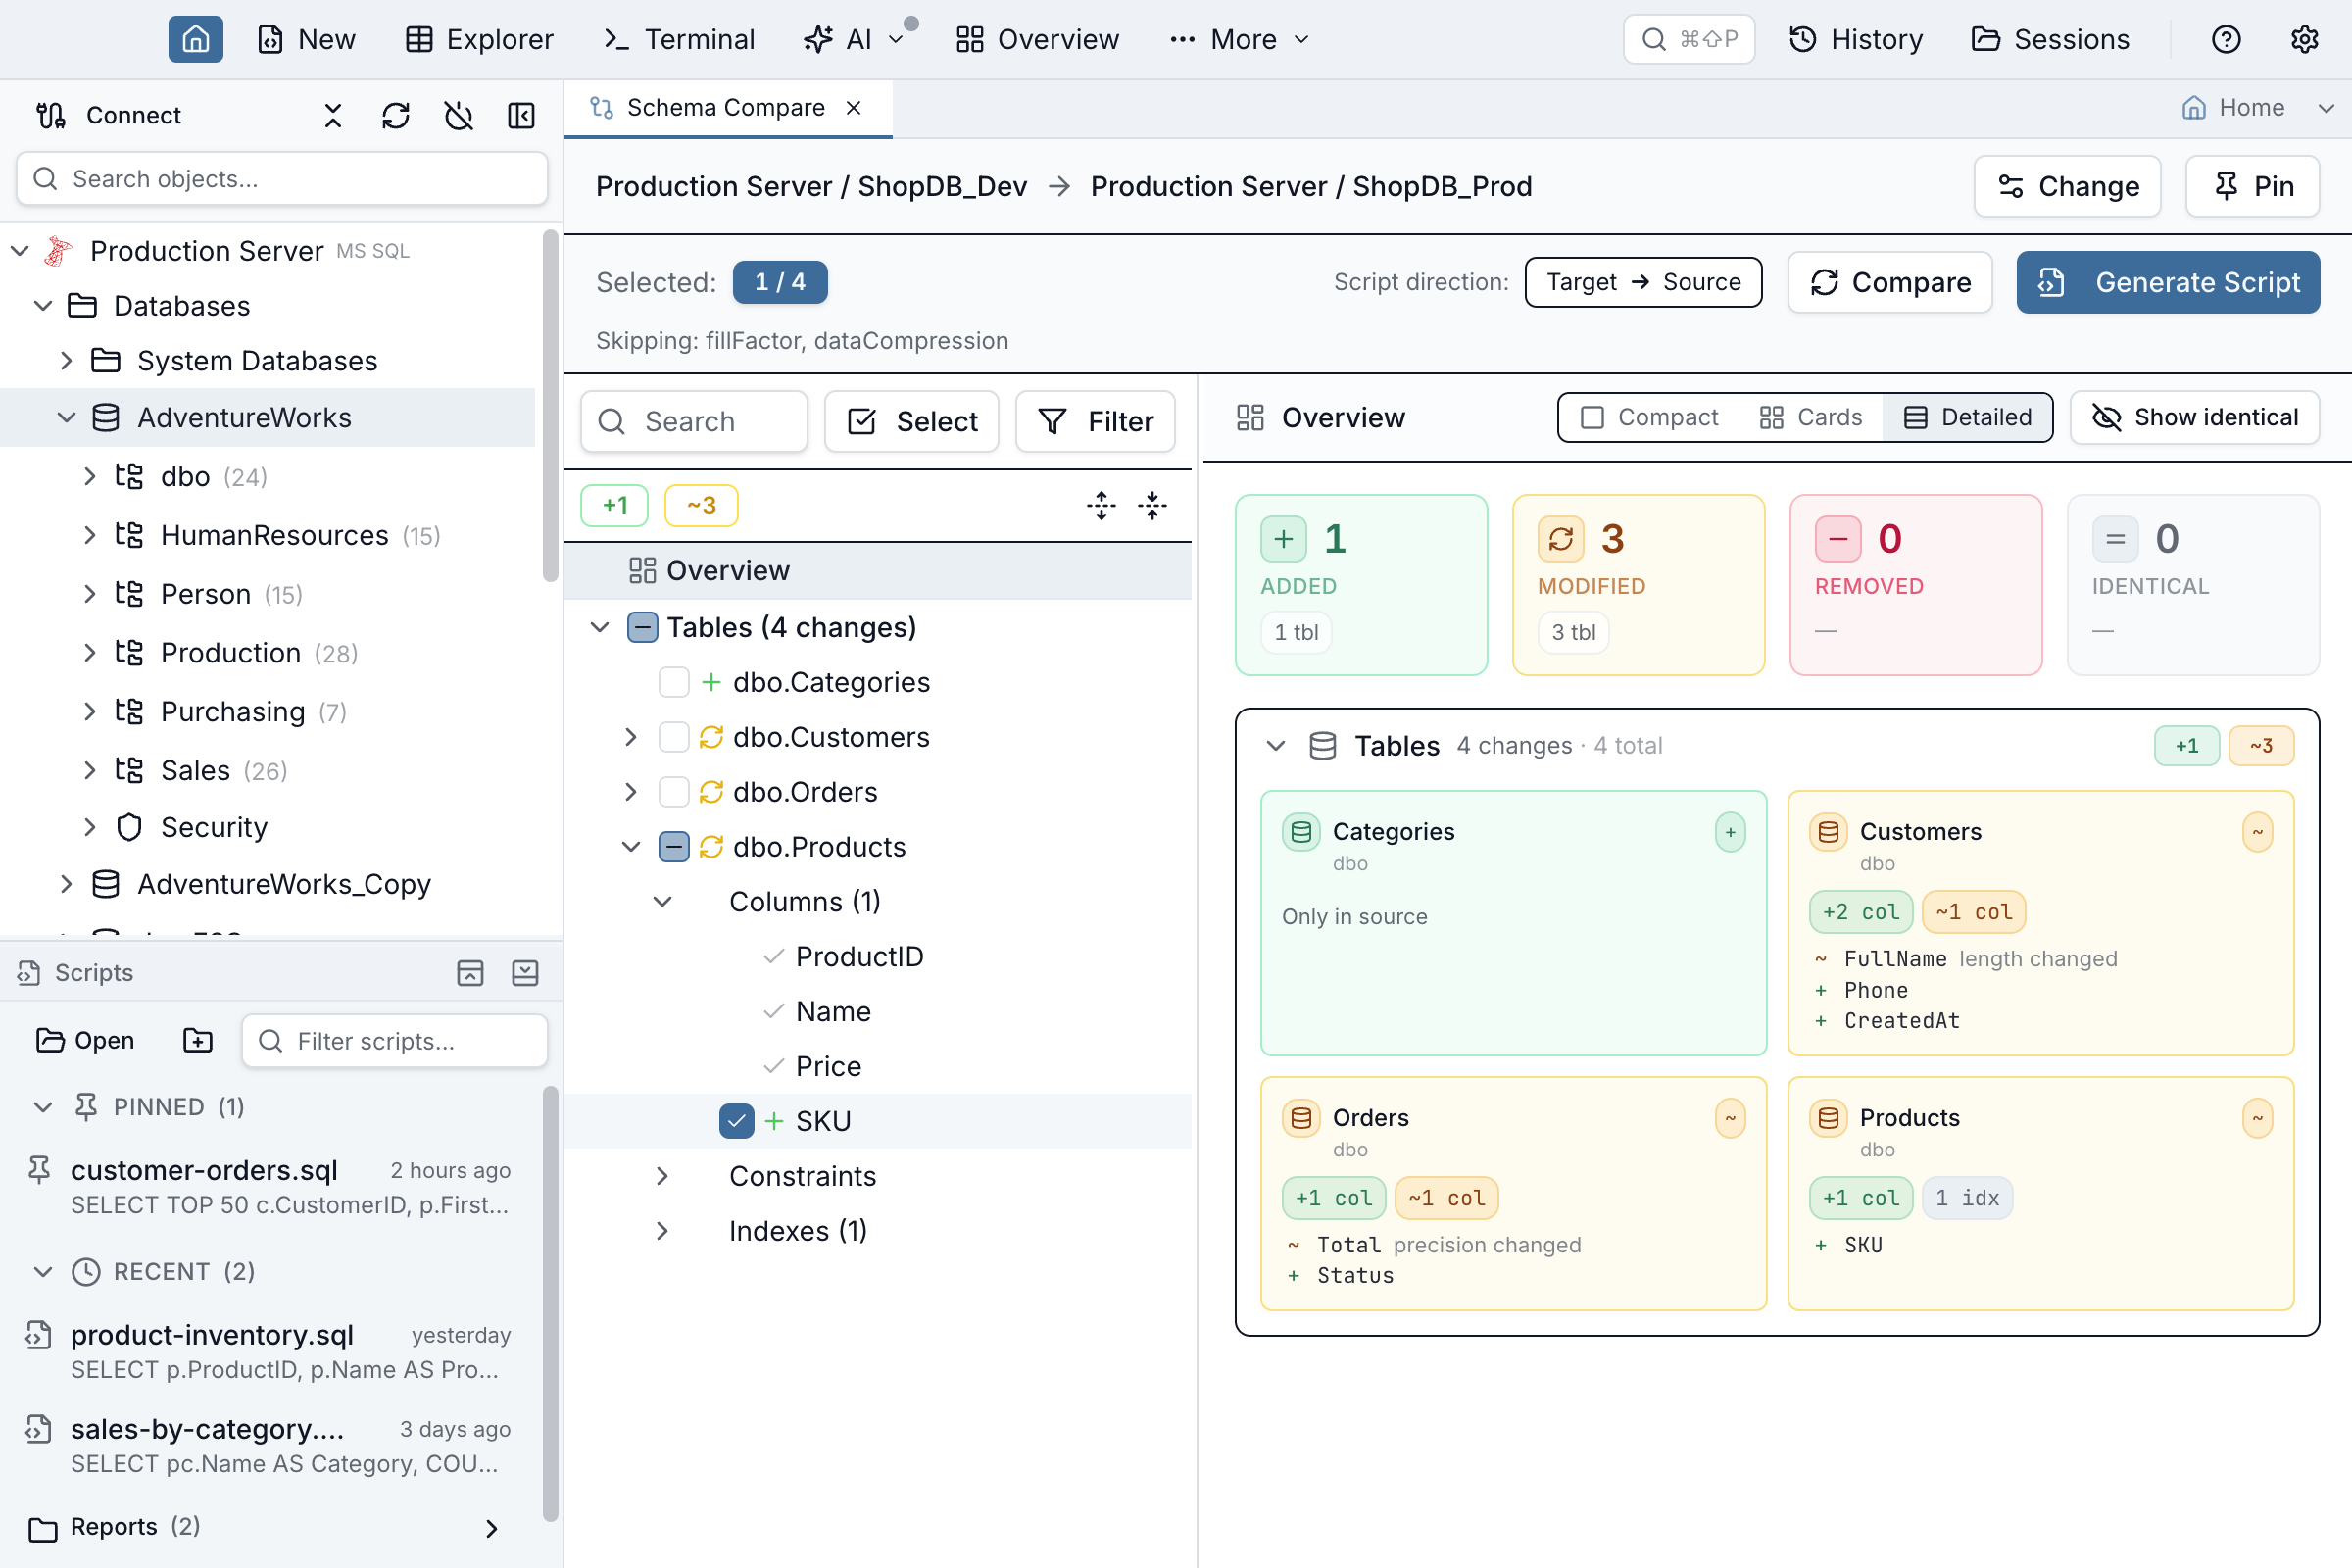Click the add folder icon in Scripts
Viewport: 2352px width, 1568px height.
[198, 1040]
